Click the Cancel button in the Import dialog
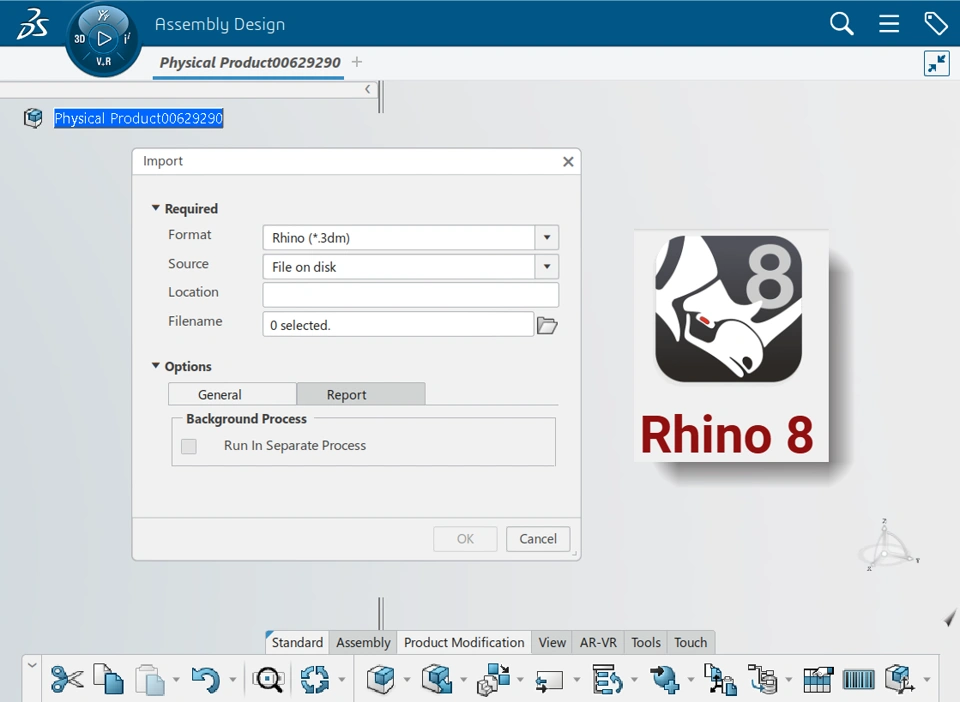960x702 pixels. [x=538, y=539]
